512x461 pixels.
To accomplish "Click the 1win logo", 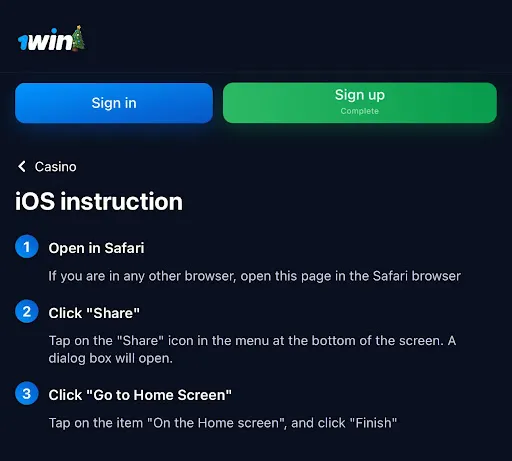I will (x=51, y=39).
